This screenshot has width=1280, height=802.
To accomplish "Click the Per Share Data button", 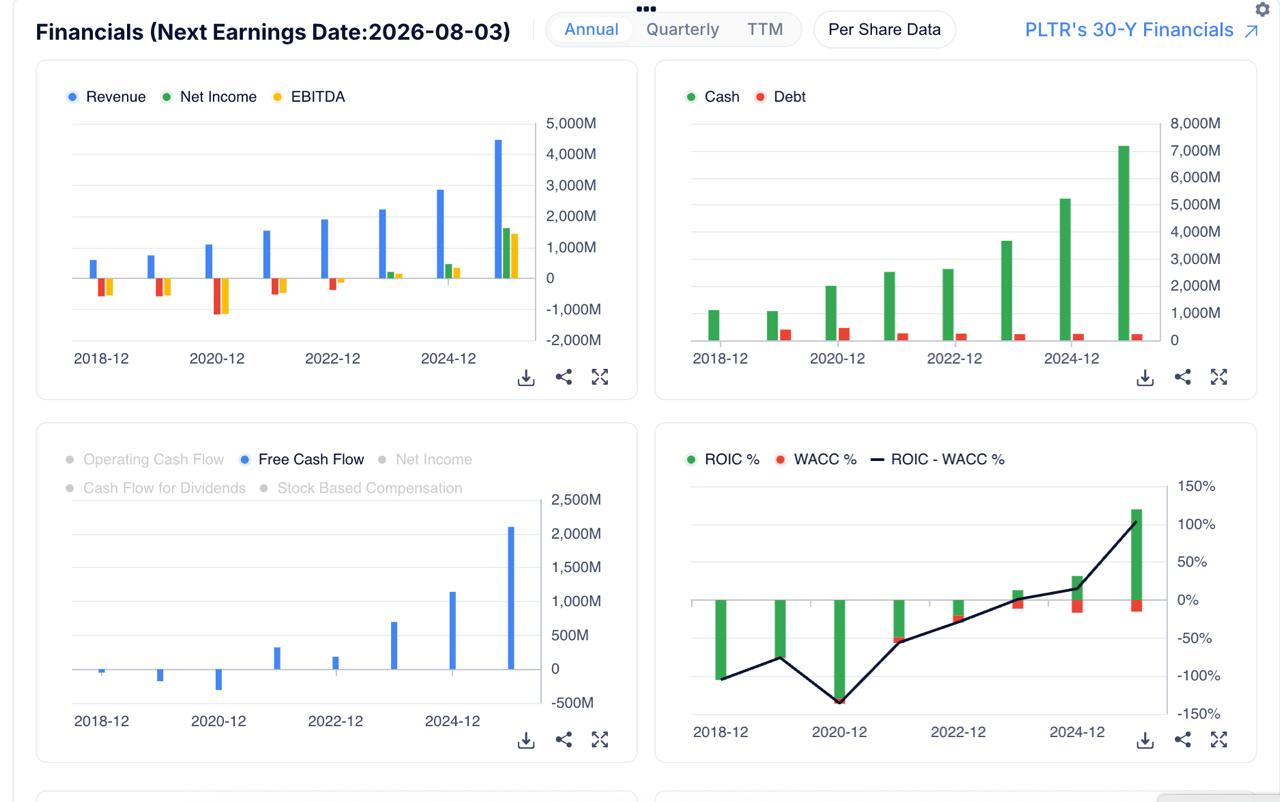I will (x=885, y=30).
